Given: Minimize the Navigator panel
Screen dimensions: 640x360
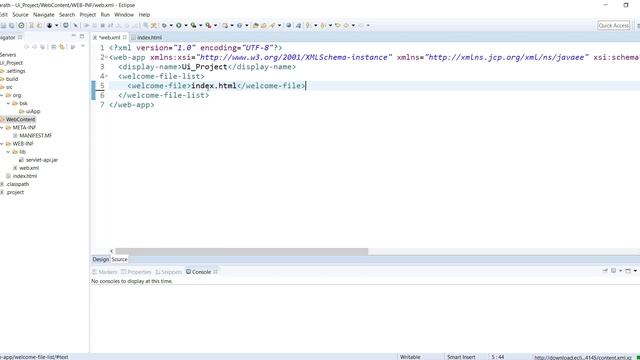Looking at the screenshot, I should pos(74,36).
